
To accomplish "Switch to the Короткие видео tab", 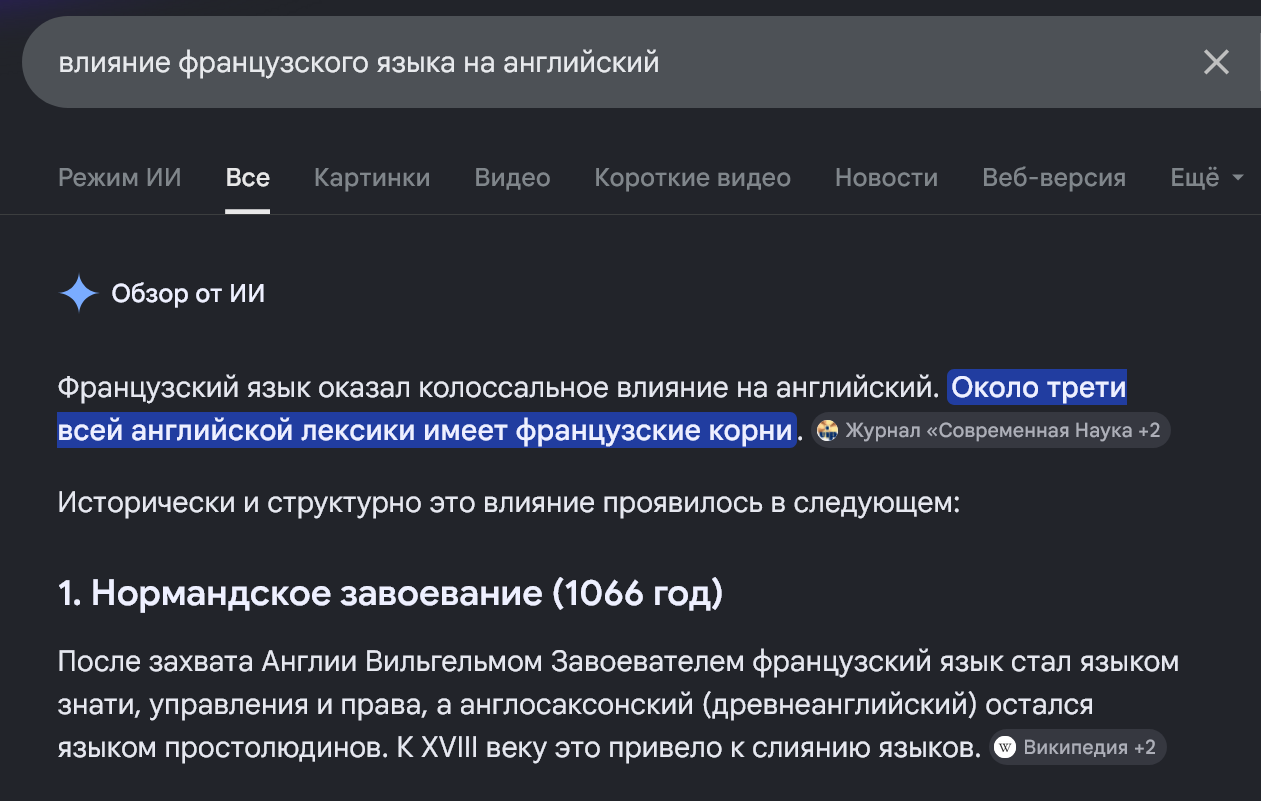I will pyautogui.click(x=692, y=178).
